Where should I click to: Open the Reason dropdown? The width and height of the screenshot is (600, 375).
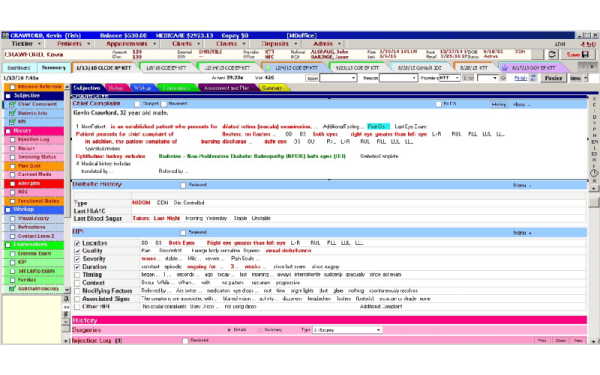coord(398,78)
